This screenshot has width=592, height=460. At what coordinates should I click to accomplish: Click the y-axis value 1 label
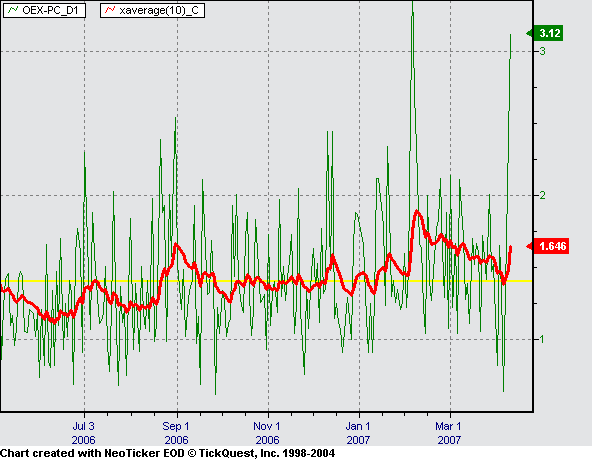click(542, 339)
